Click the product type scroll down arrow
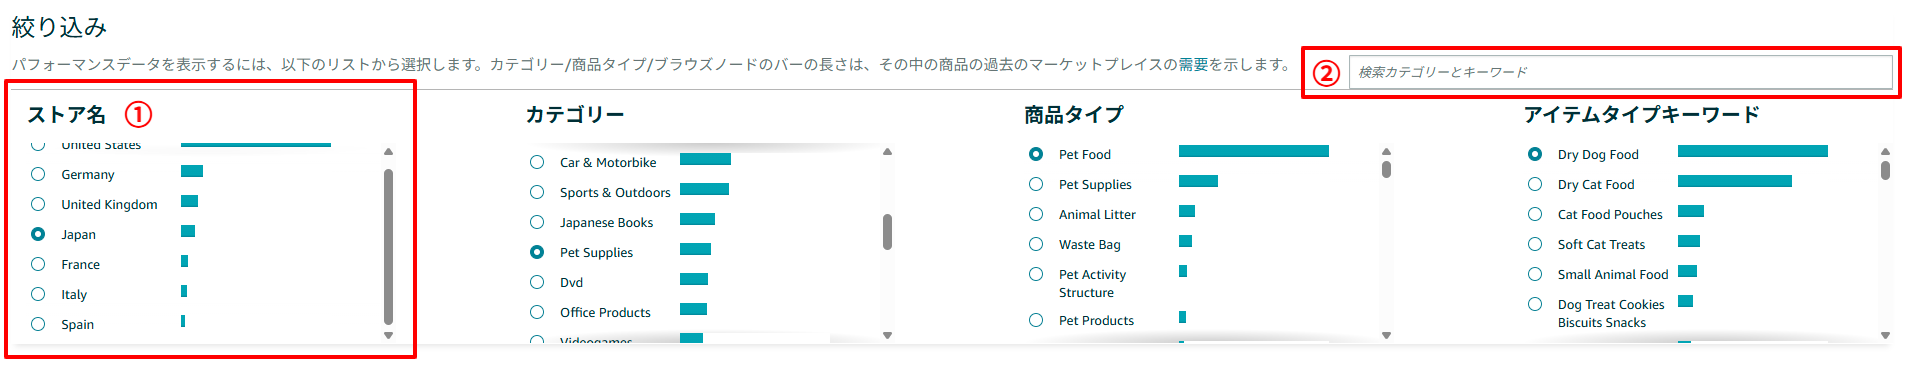 pos(1386,336)
